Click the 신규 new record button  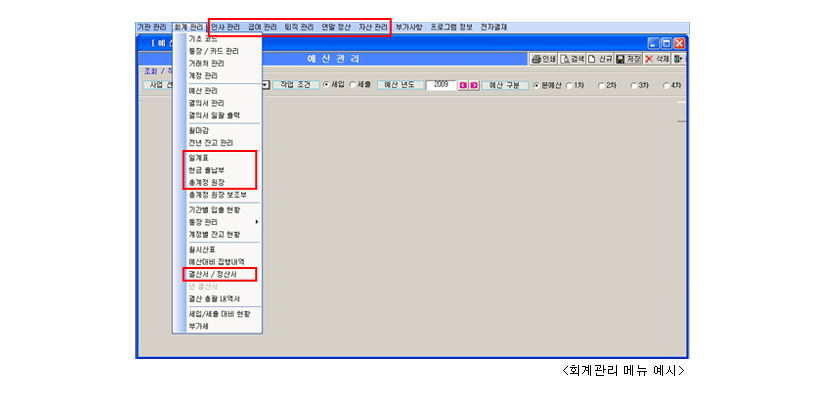pos(600,59)
